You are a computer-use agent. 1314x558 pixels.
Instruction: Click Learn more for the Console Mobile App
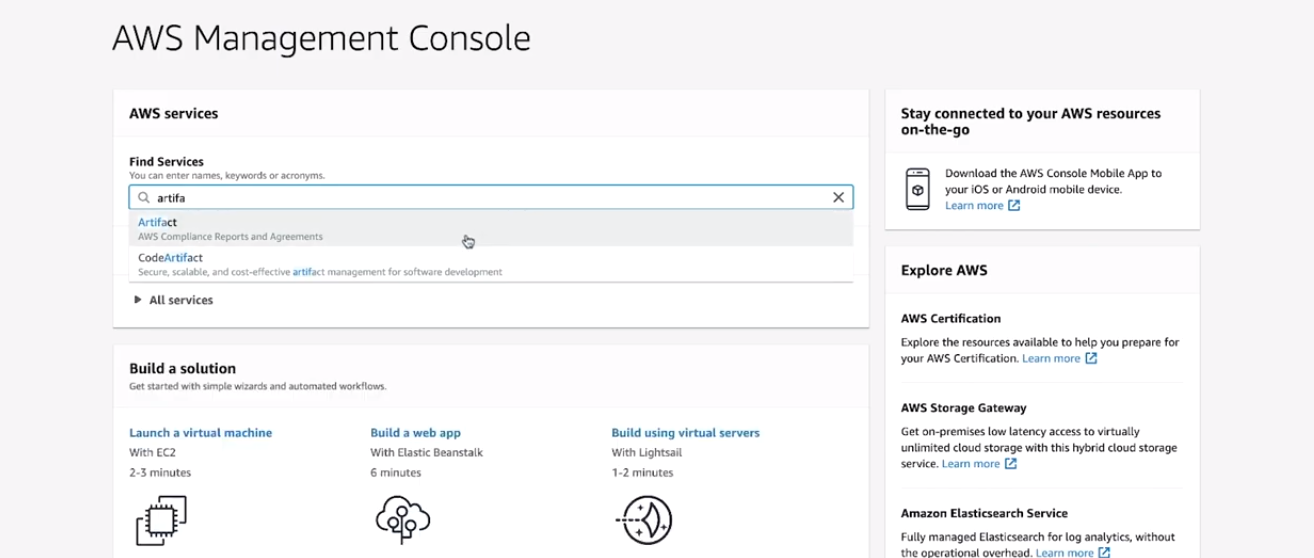[974, 206]
